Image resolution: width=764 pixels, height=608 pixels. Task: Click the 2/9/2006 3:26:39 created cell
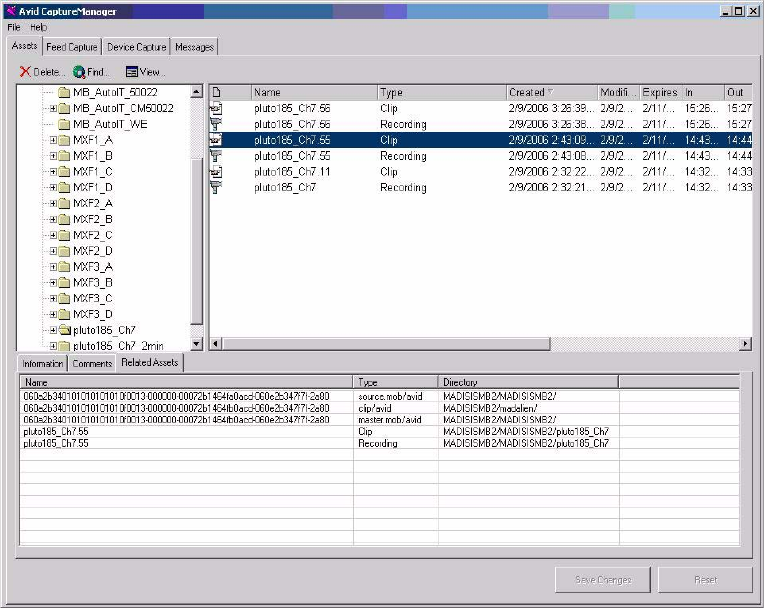pos(552,108)
